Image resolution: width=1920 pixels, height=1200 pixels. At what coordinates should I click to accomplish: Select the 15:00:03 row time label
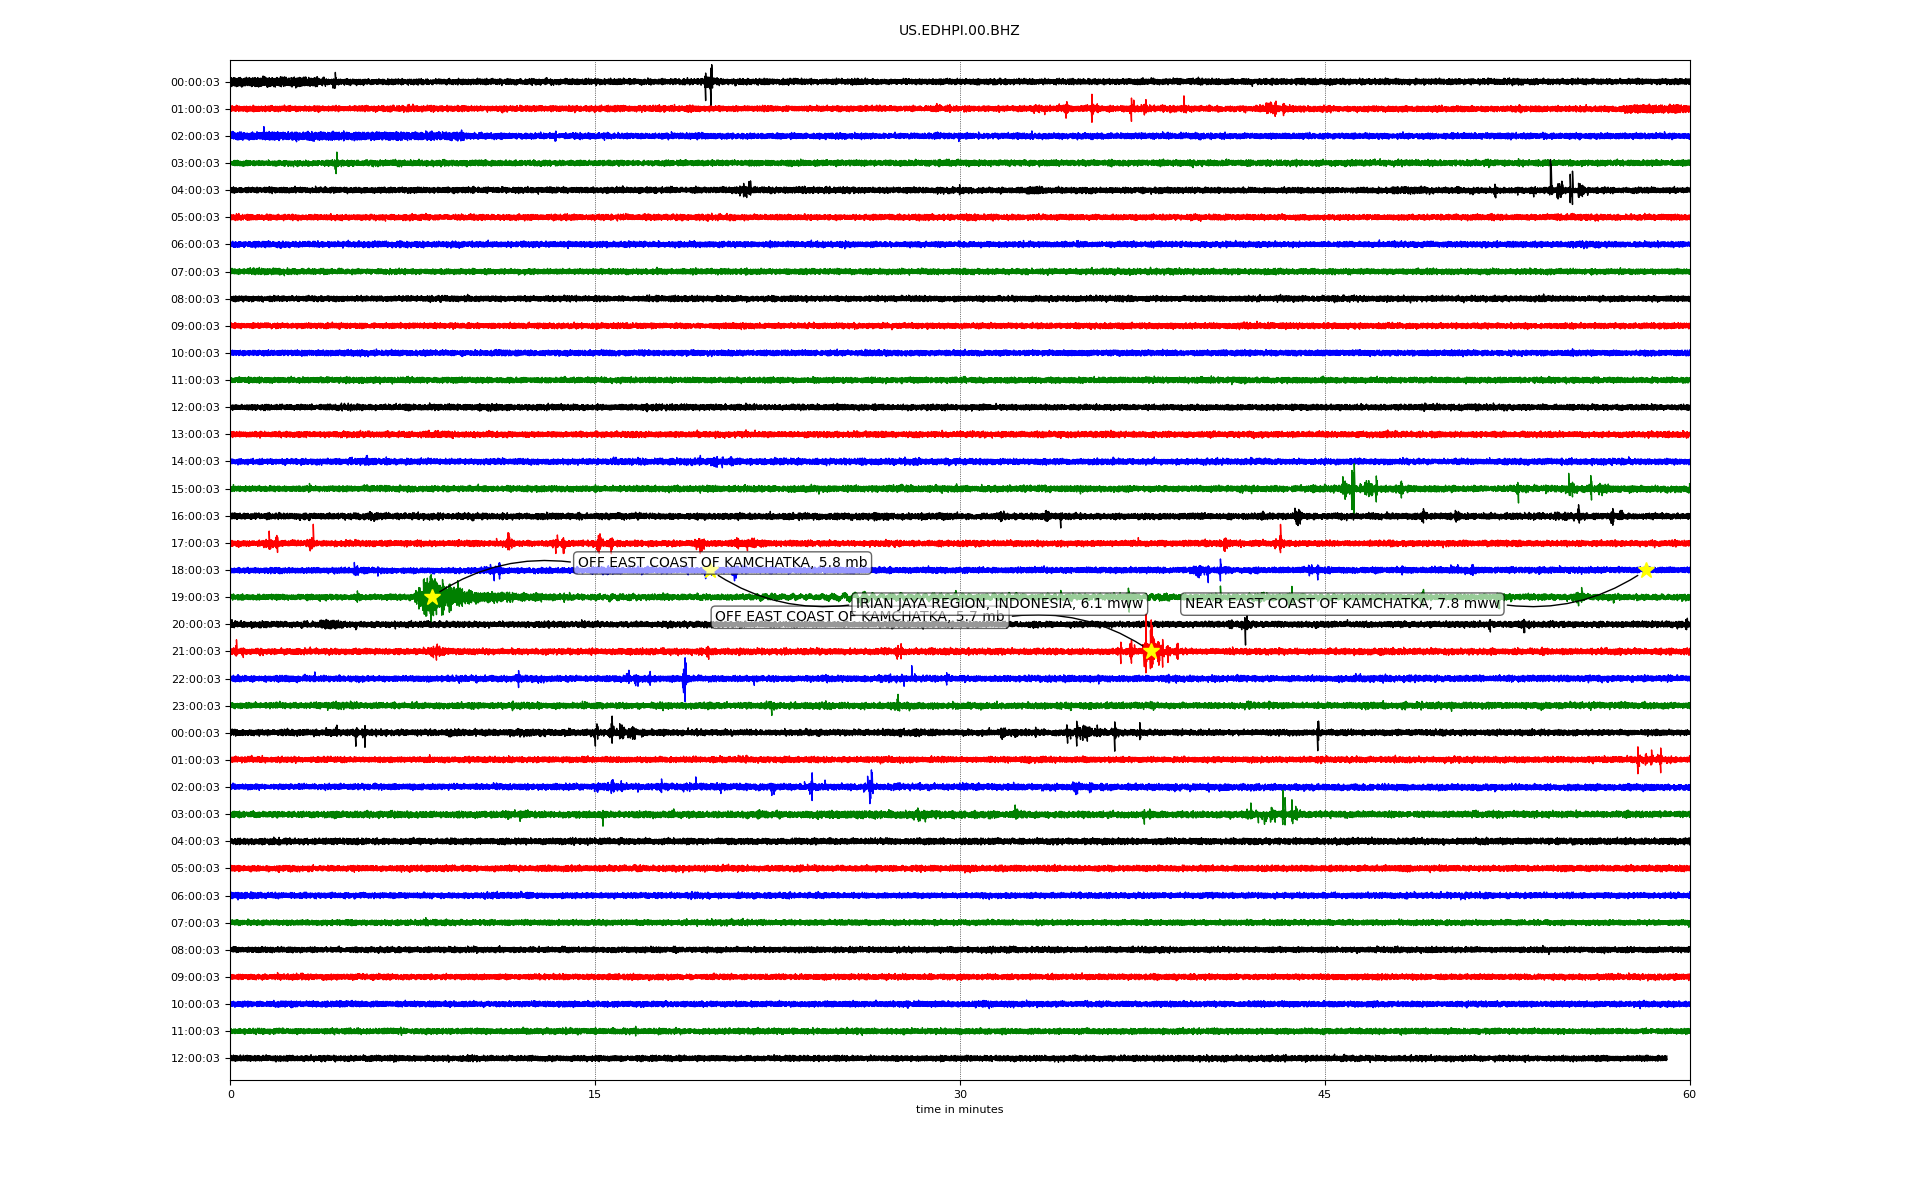[x=195, y=489]
